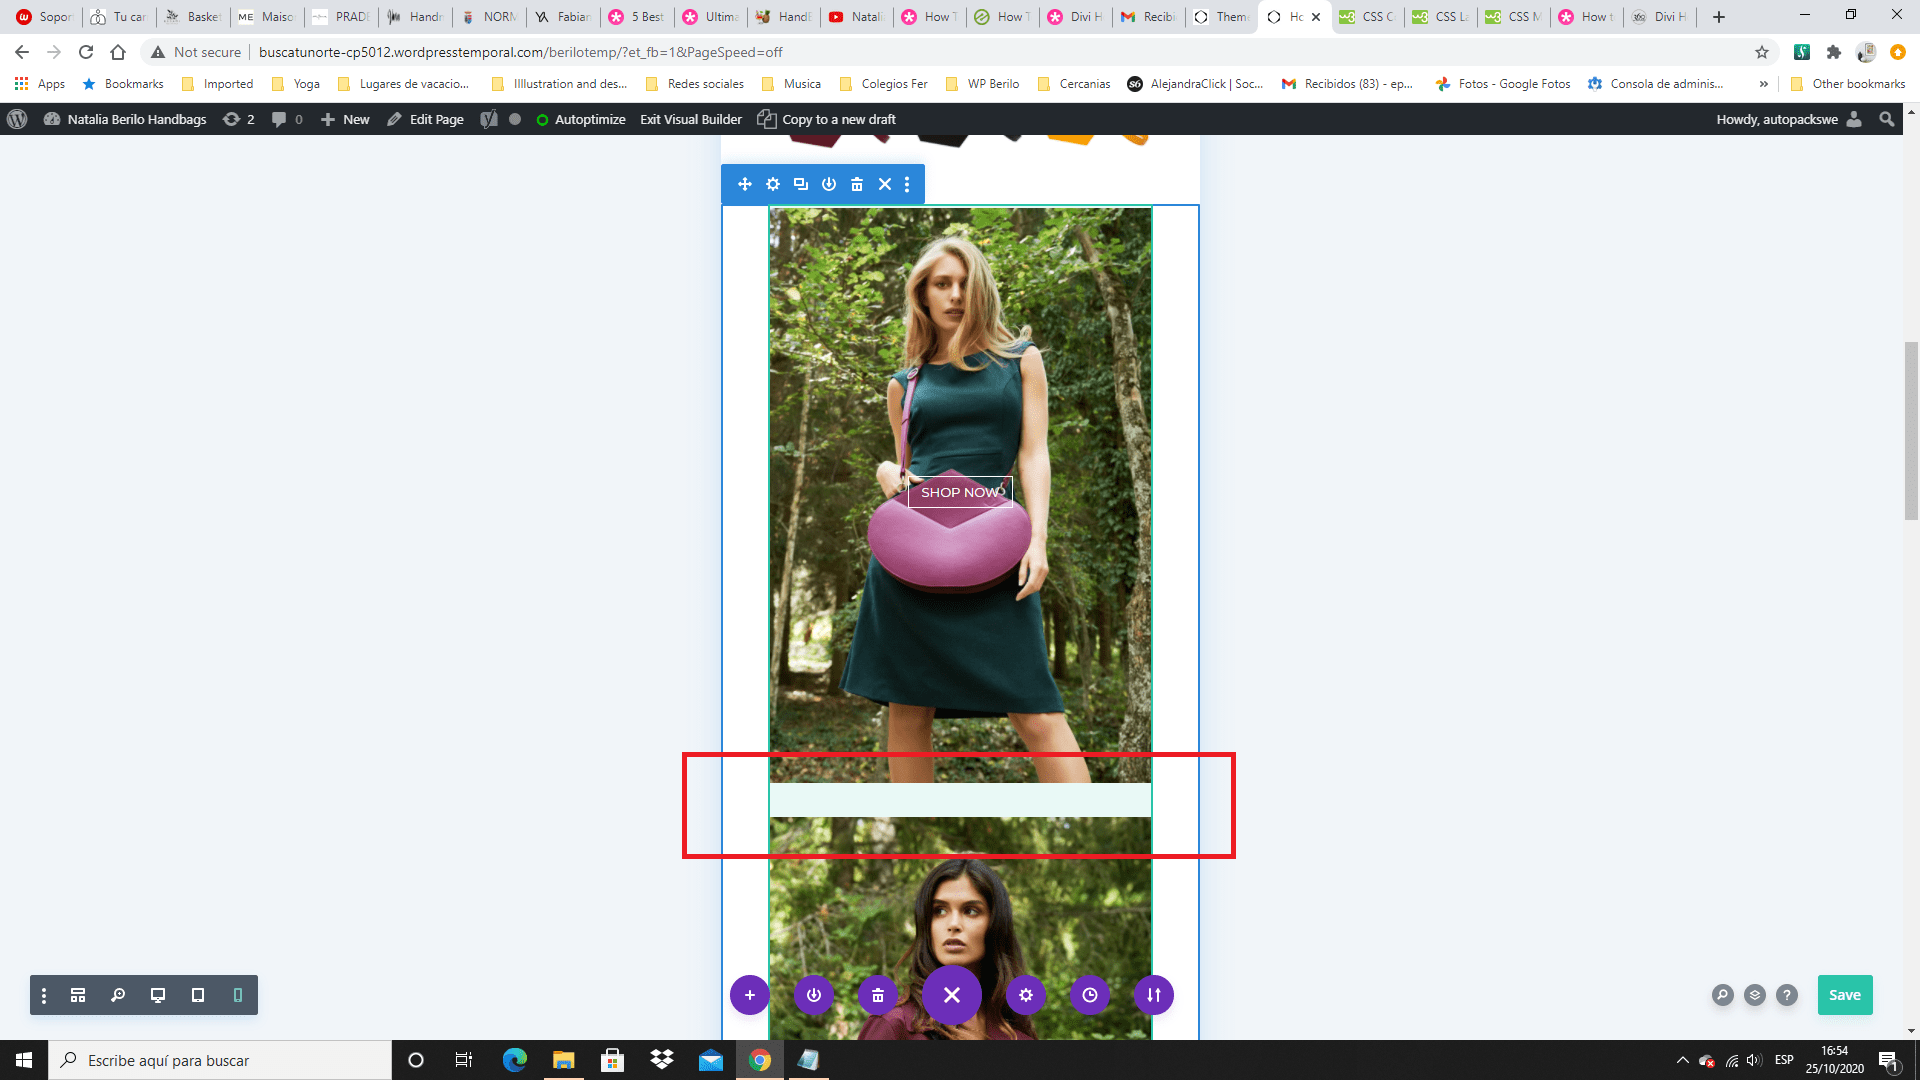Click Copy to a new draft
This screenshot has width=1920, height=1080.
coord(826,119)
